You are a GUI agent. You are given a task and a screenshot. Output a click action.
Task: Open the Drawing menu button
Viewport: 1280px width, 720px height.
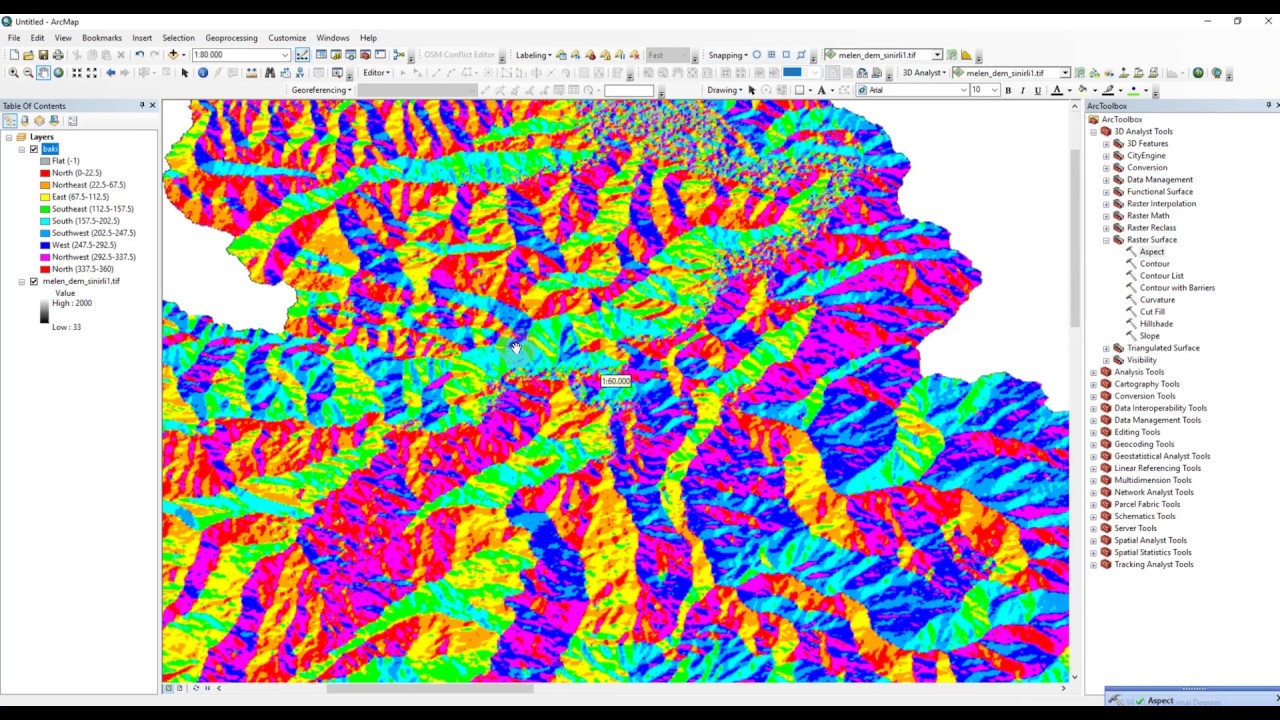point(724,90)
